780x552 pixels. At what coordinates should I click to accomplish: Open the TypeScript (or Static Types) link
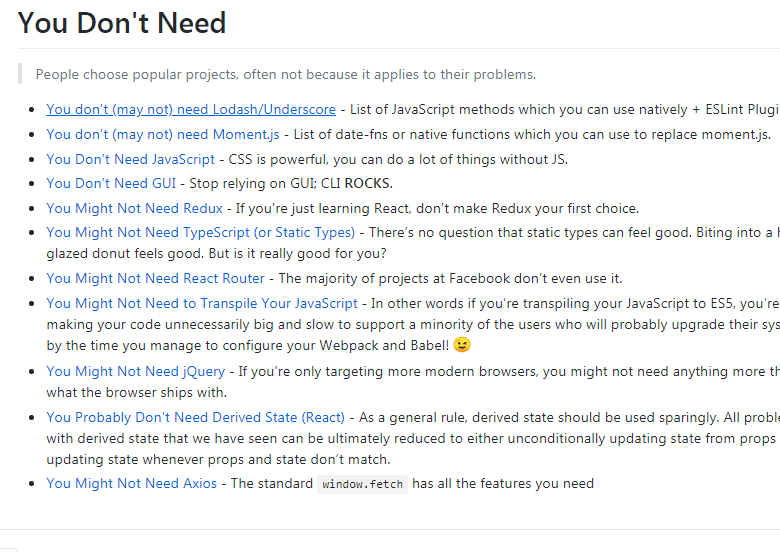200,233
